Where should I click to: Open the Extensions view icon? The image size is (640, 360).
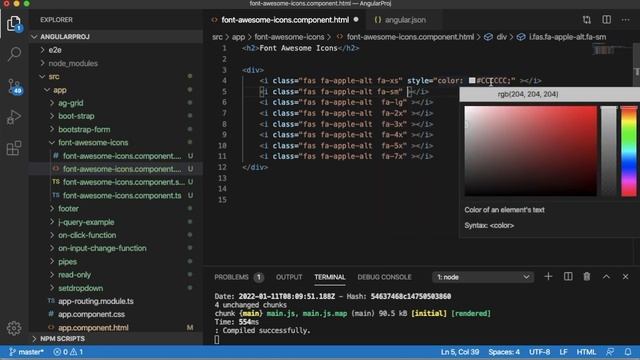click(14, 148)
